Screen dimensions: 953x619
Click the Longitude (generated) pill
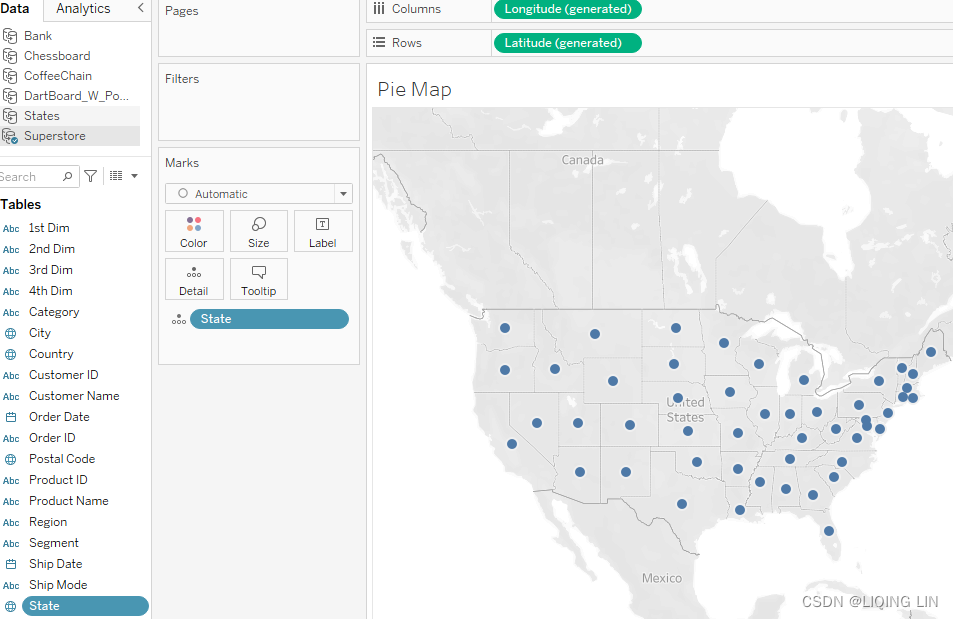coord(568,9)
